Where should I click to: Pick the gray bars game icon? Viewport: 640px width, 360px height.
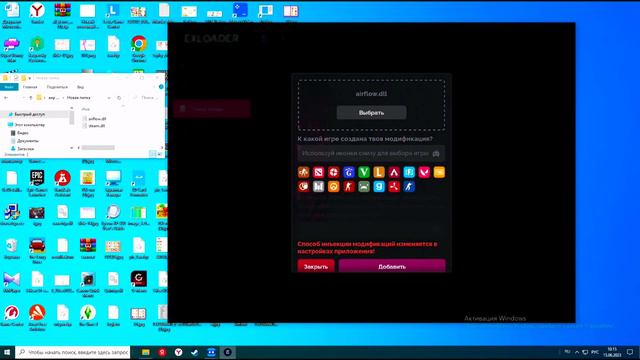tap(318, 187)
